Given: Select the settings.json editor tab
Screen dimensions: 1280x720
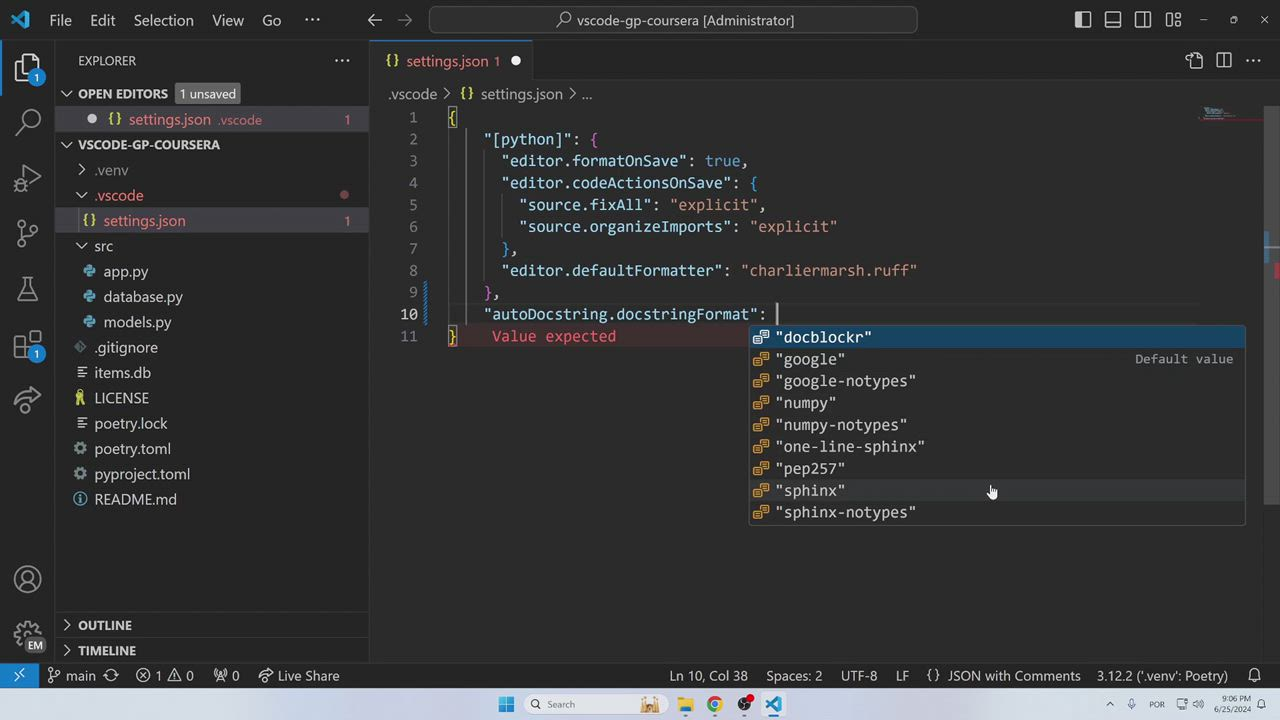Looking at the screenshot, I should pyautogui.click(x=446, y=61).
